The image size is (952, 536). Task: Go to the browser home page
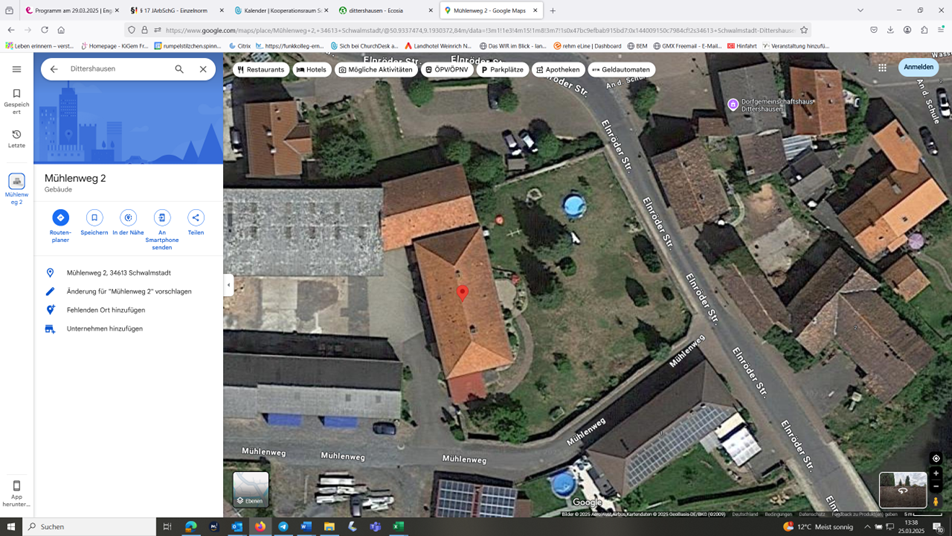tap(61, 30)
